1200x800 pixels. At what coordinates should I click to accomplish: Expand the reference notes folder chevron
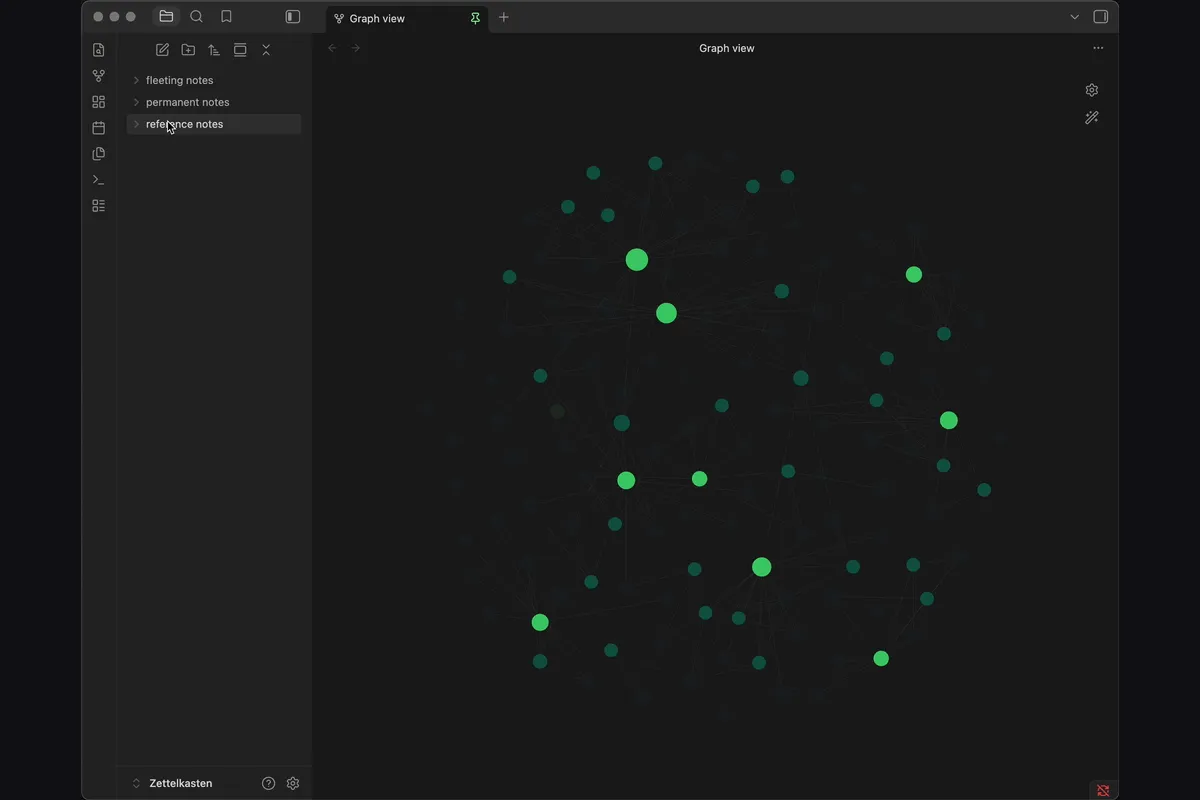point(136,124)
